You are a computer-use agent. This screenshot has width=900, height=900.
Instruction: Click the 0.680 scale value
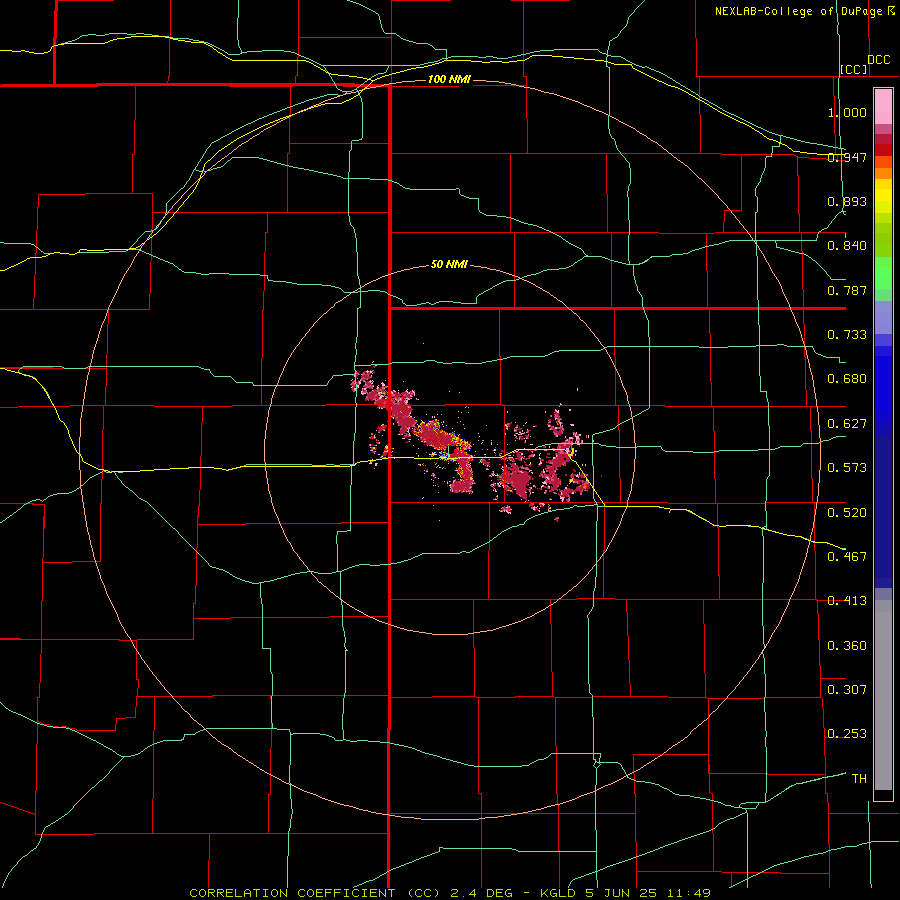click(x=847, y=379)
